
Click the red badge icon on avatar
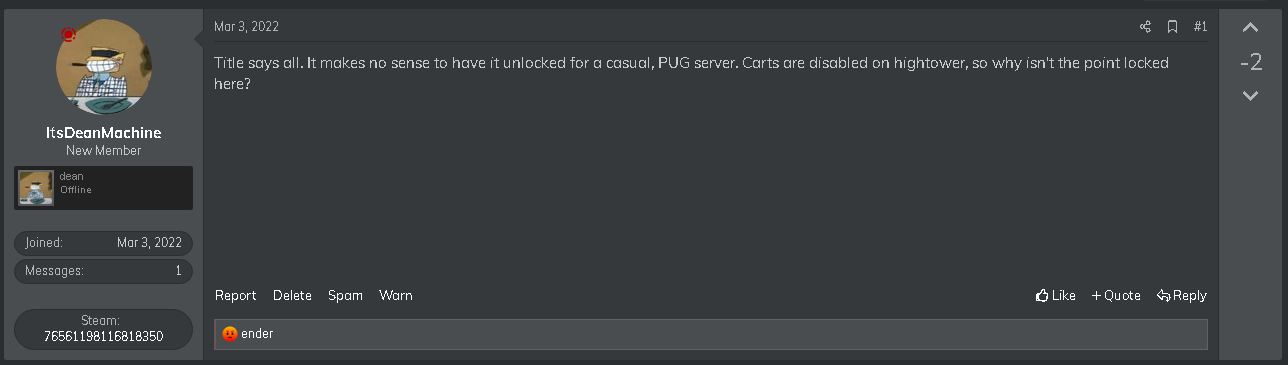[68, 34]
